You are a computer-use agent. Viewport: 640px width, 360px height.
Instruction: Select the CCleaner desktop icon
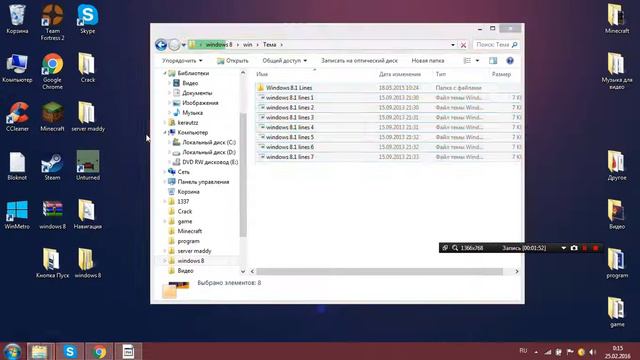pos(17,116)
